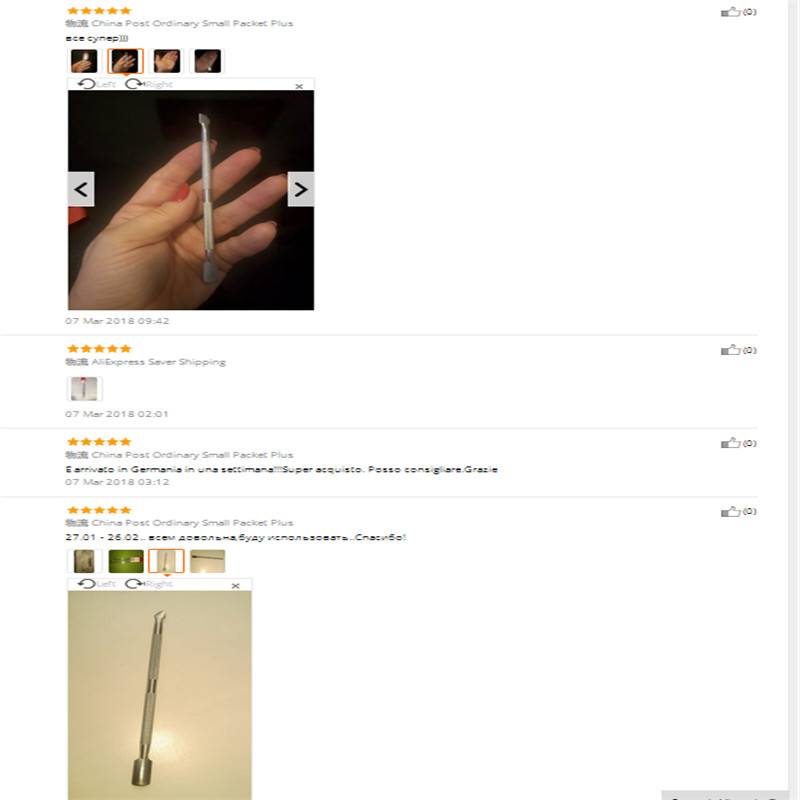Open thumbnail in AliExpress Saver Shipping review
This screenshot has width=800, height=800.
tap(84, 389)
